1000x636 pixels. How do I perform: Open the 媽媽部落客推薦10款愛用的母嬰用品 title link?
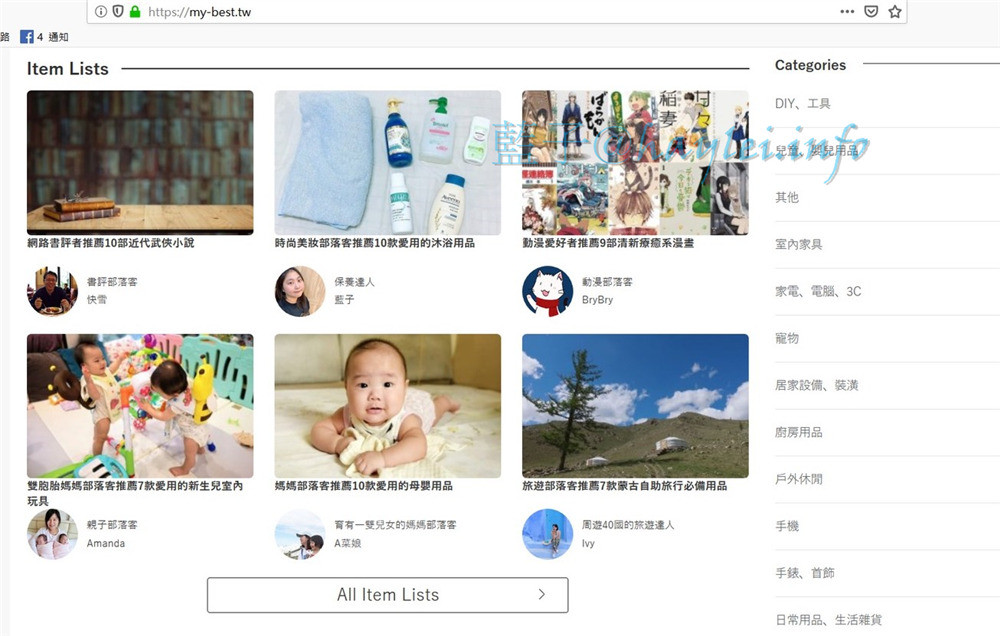364,486
